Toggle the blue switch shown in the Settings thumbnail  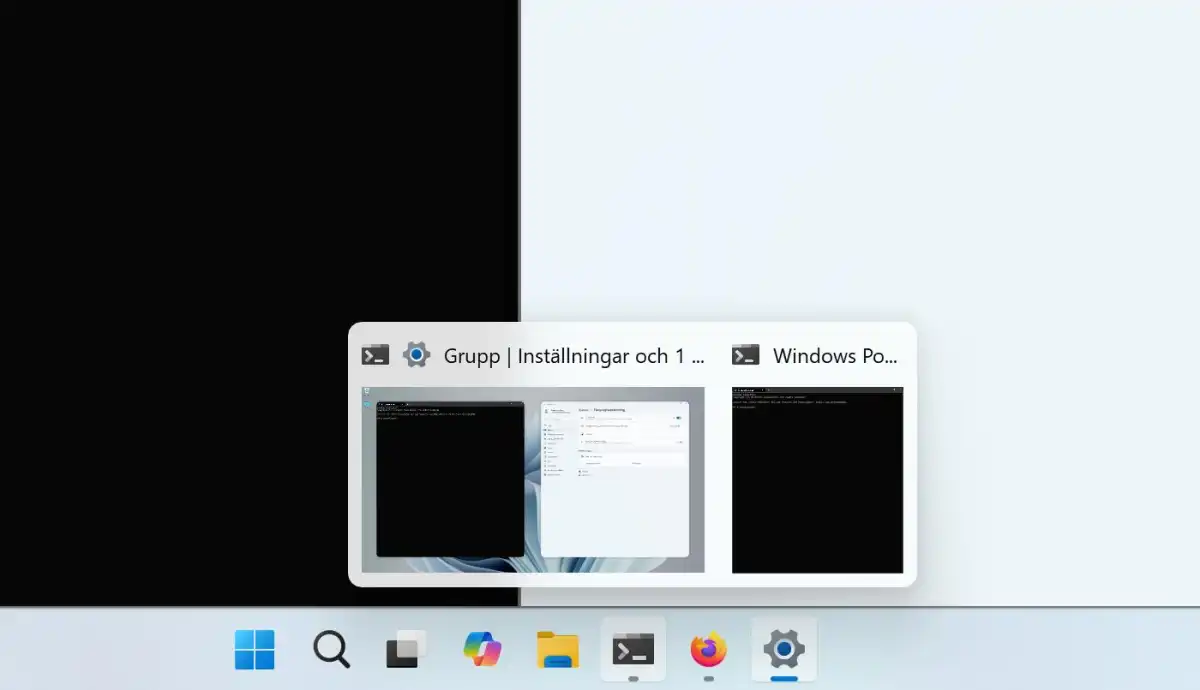coord(678,417)
